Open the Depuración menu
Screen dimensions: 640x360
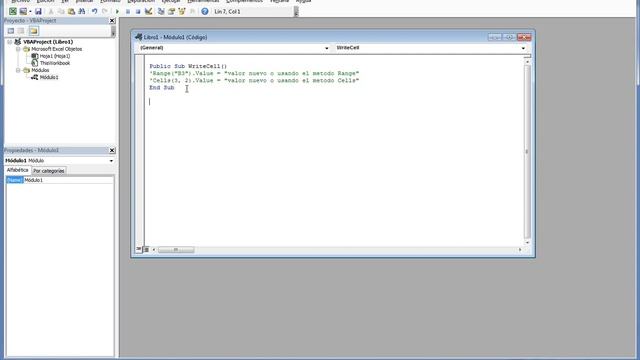point(141,1)
